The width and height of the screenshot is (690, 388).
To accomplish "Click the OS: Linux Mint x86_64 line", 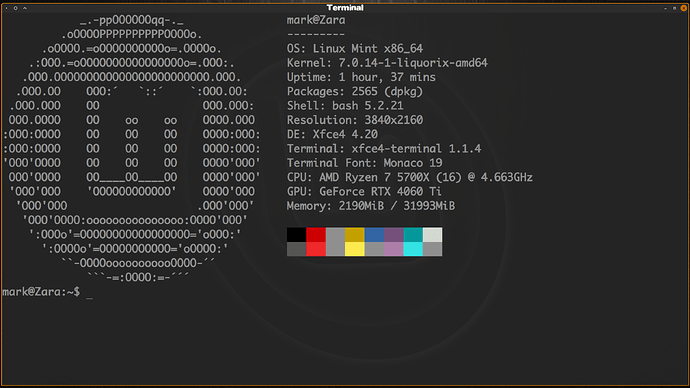I will pos(355,48).
